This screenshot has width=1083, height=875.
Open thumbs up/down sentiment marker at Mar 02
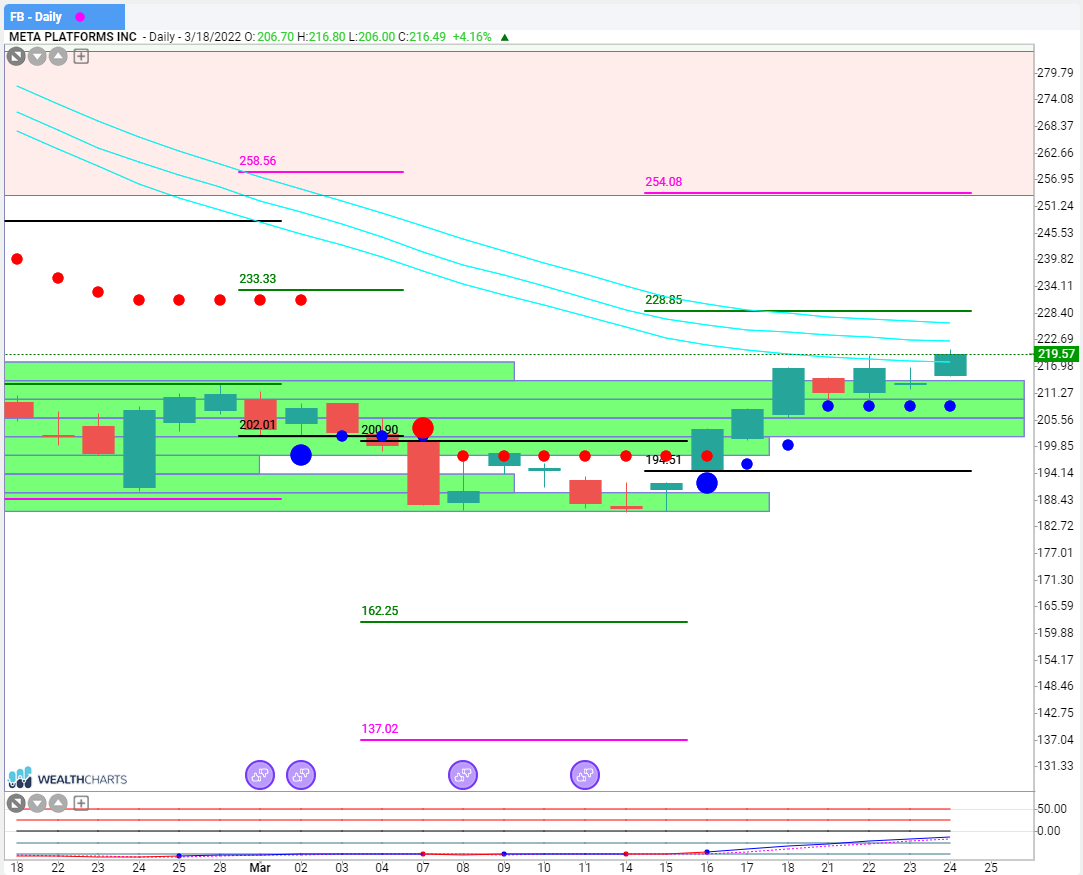[301, 775]
